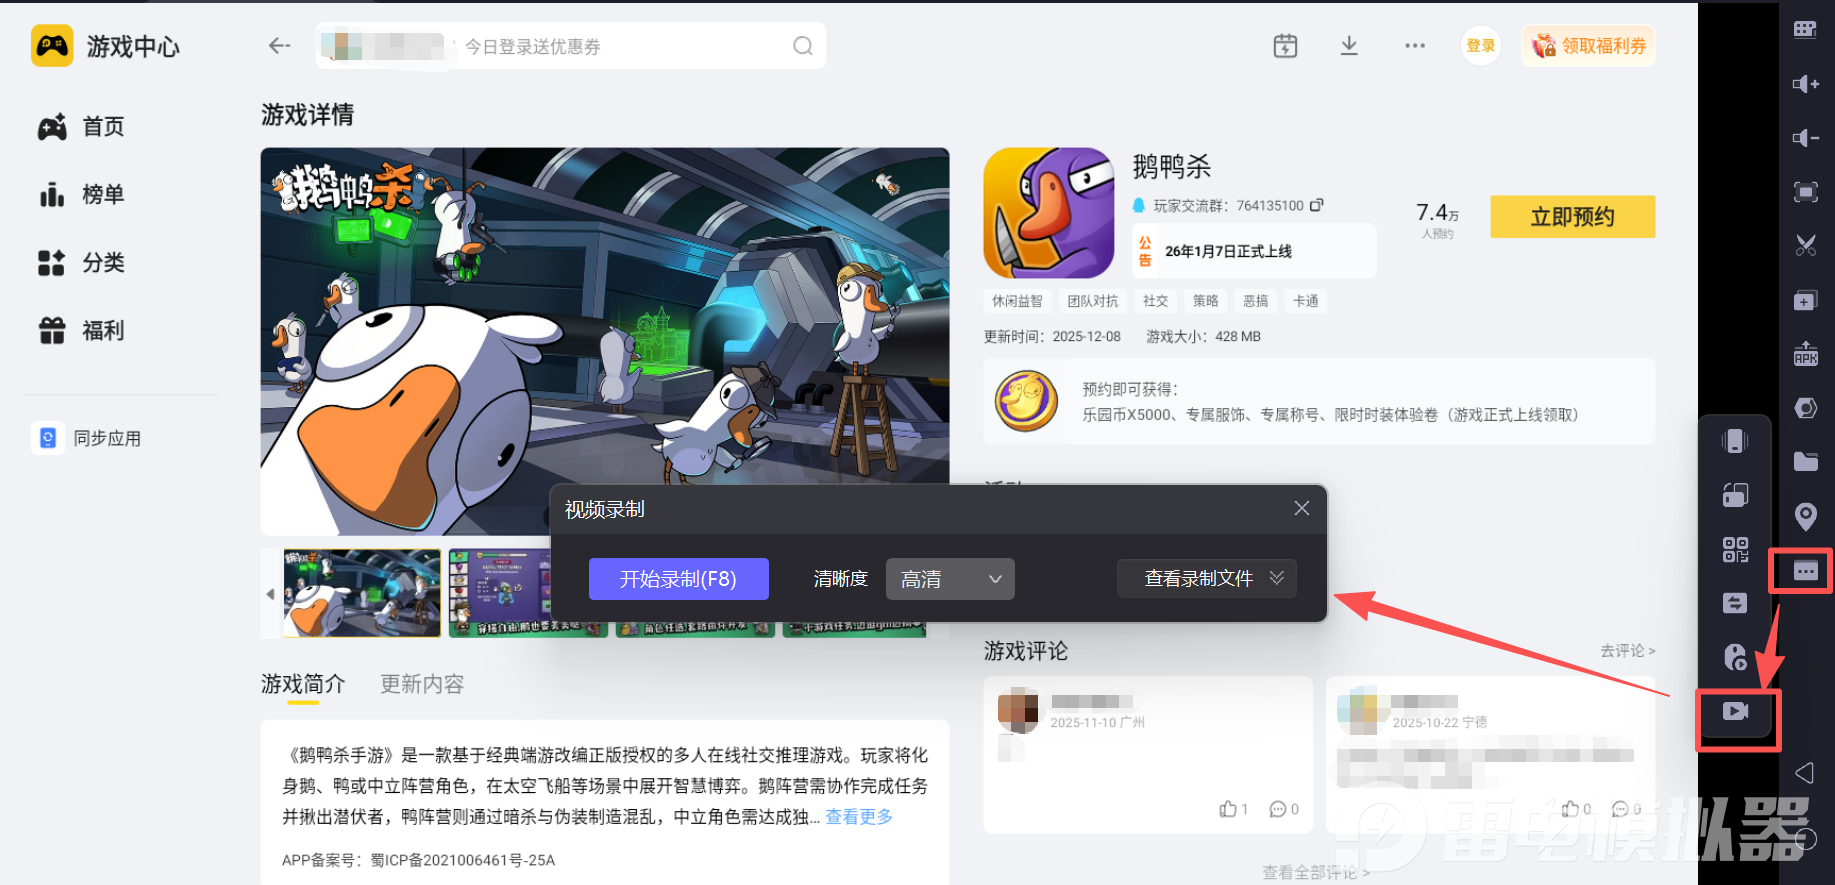Open the downloads arrow icon
1835x885 pixels.
[x=1349, y=46]
